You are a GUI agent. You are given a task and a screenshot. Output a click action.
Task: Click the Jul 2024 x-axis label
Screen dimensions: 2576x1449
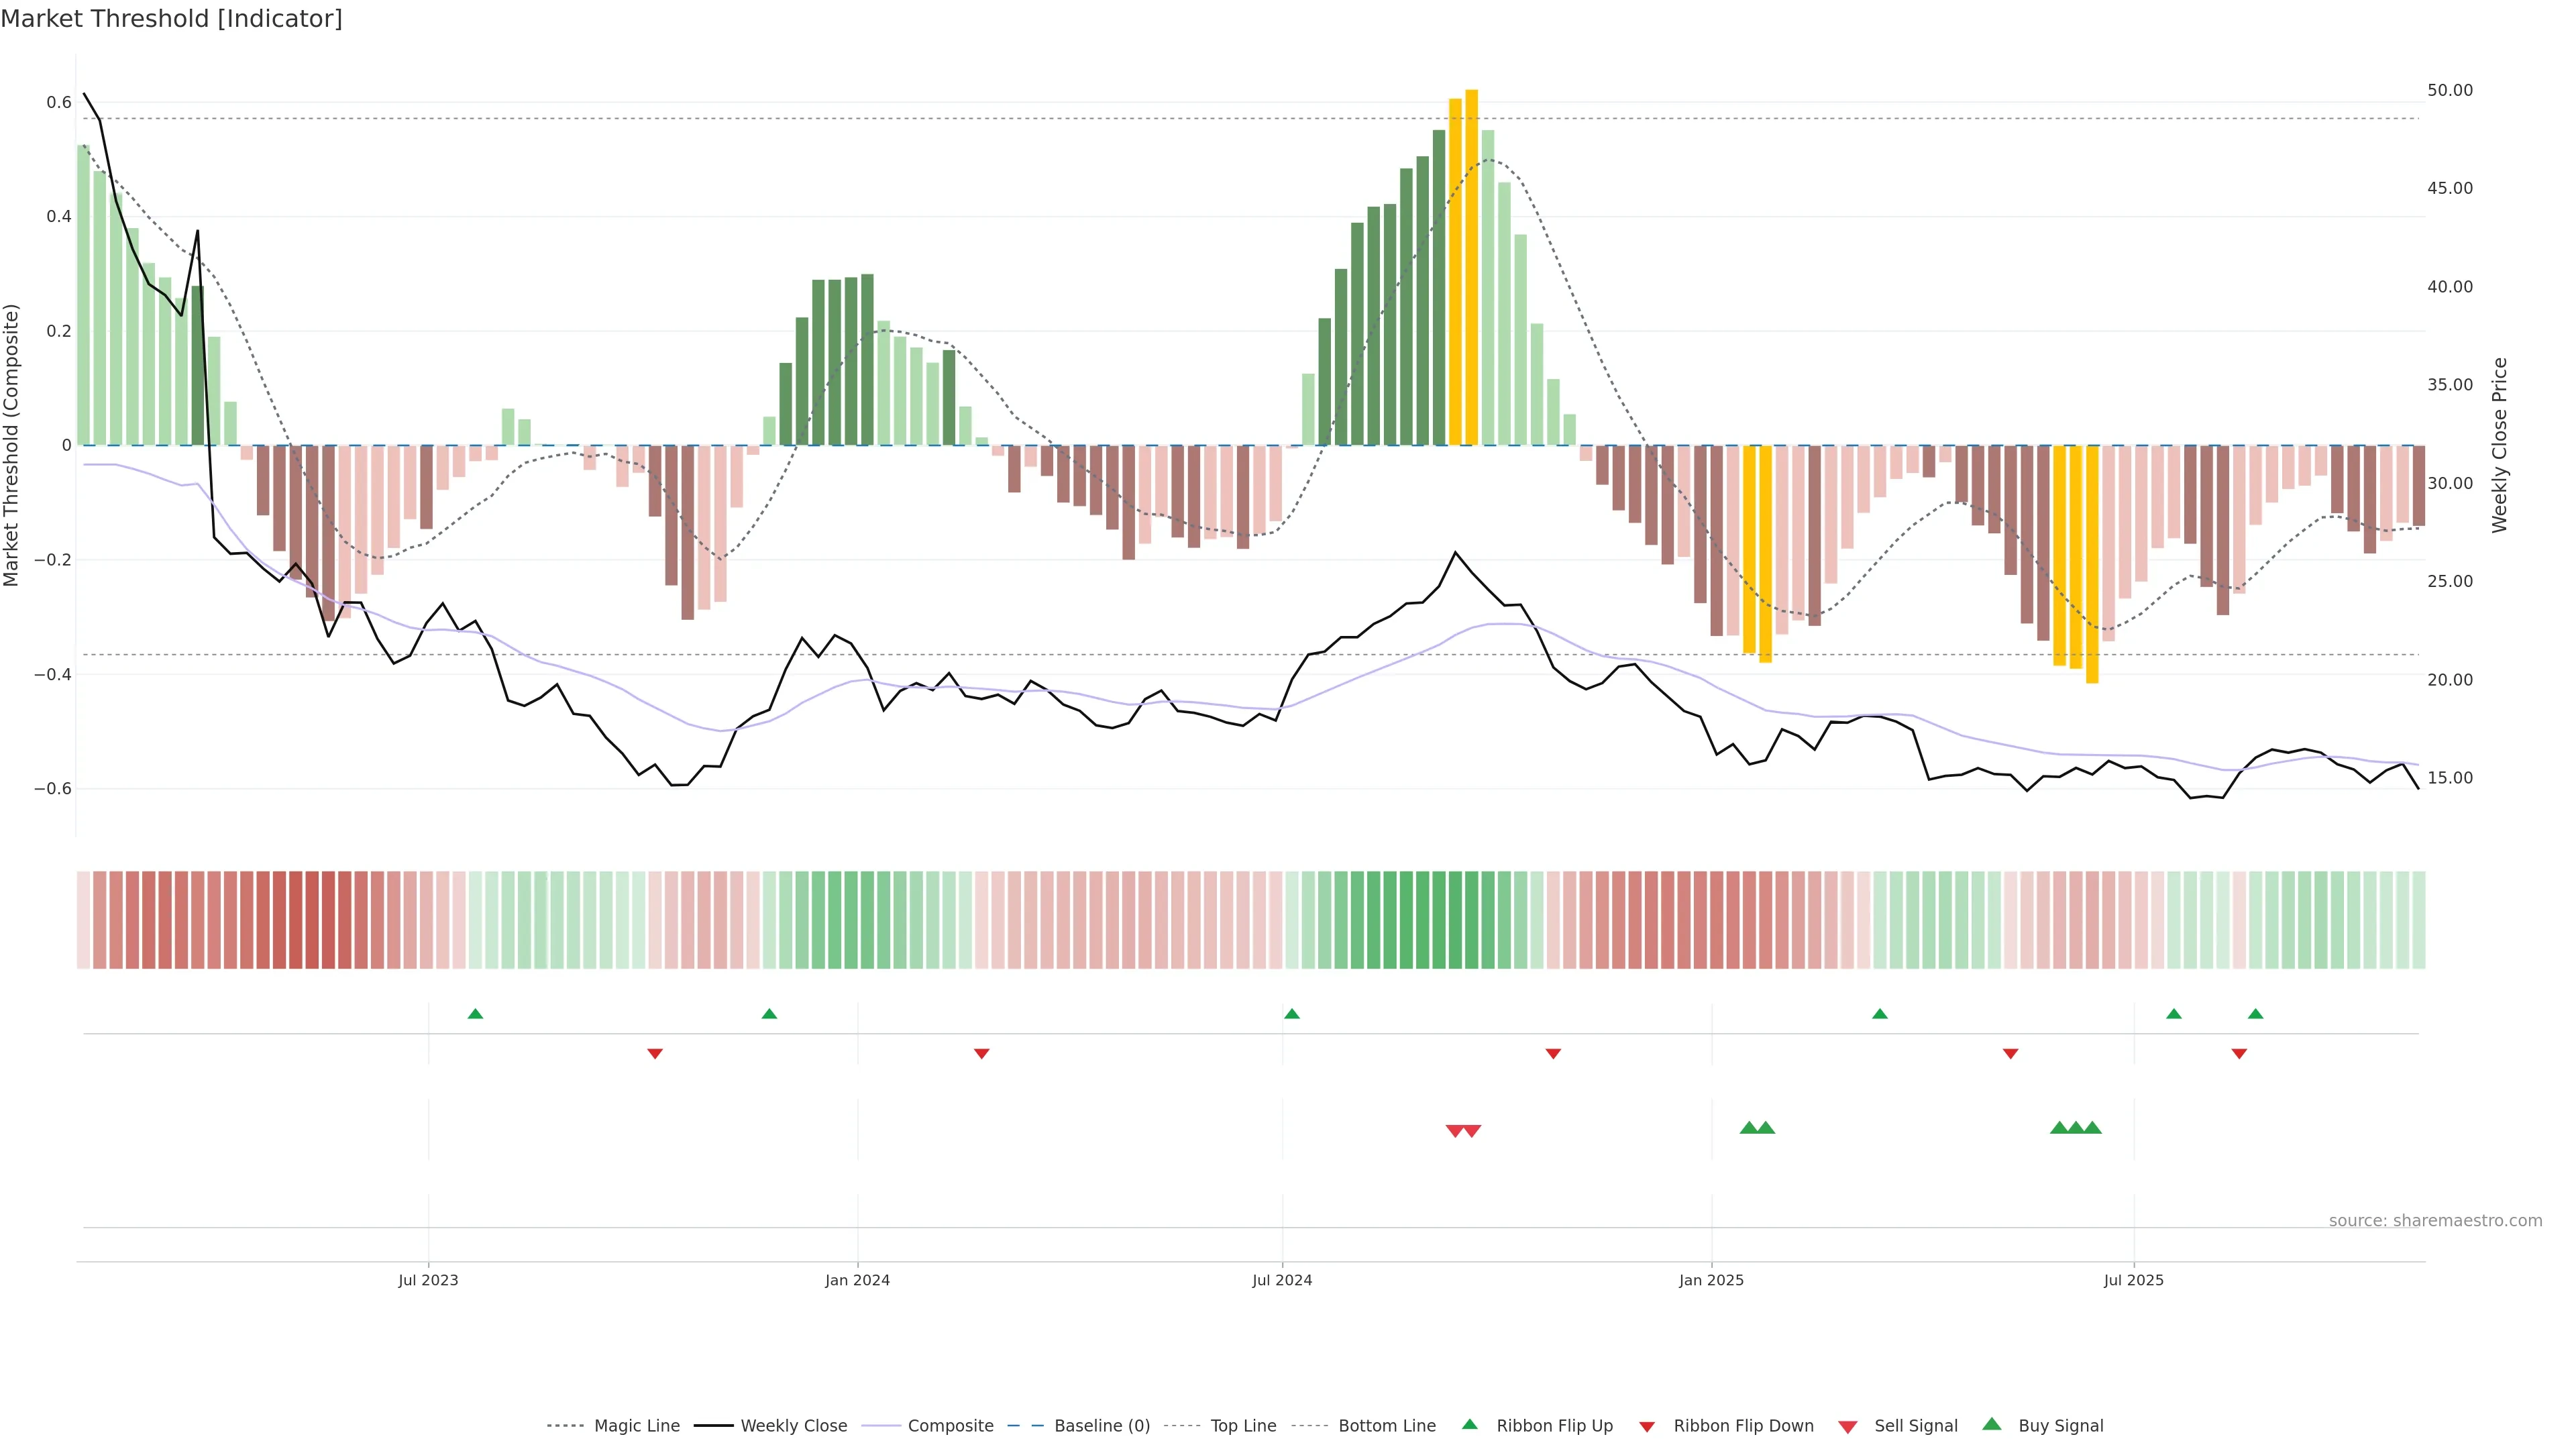point(1282,1280)
